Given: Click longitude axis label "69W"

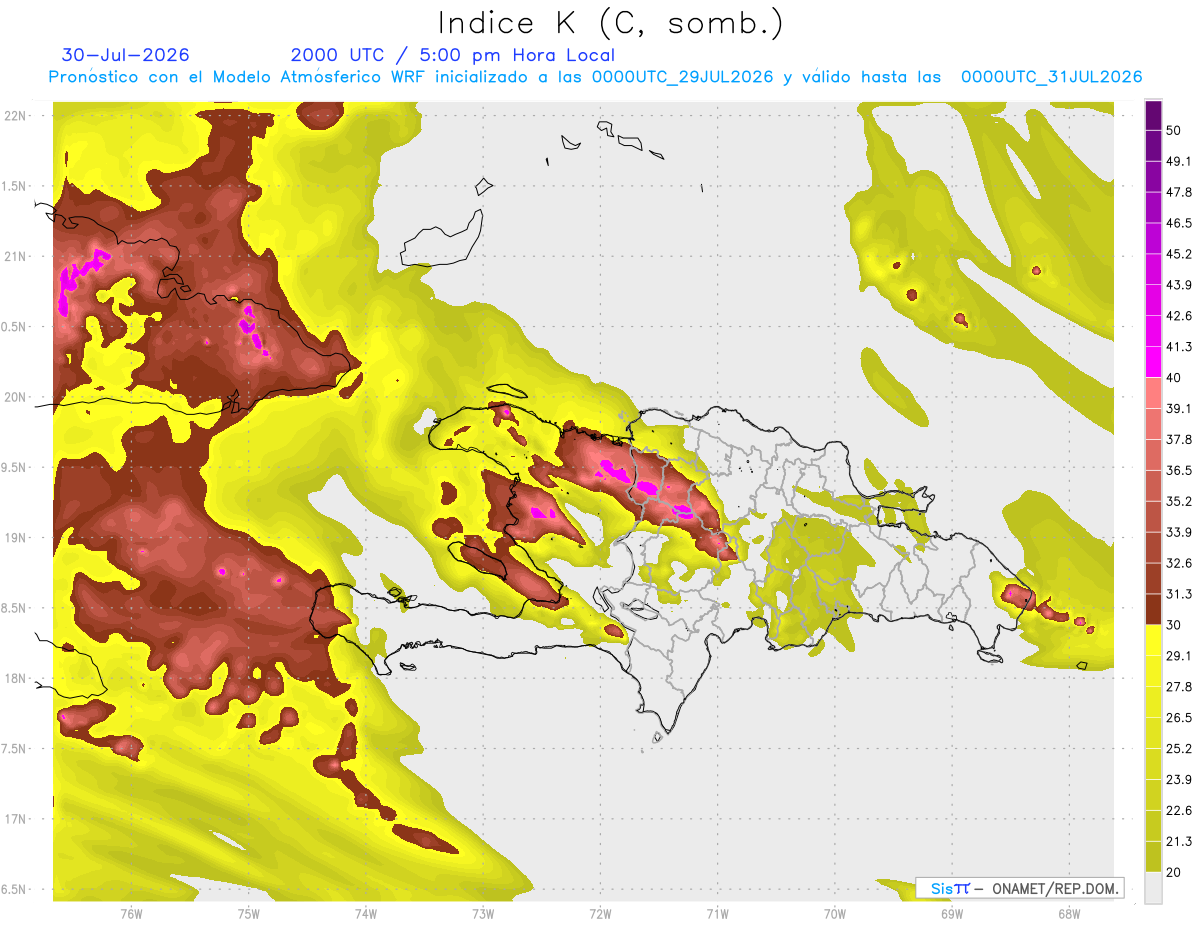Looking at the screenshot, I should click(x=951, y=914).
